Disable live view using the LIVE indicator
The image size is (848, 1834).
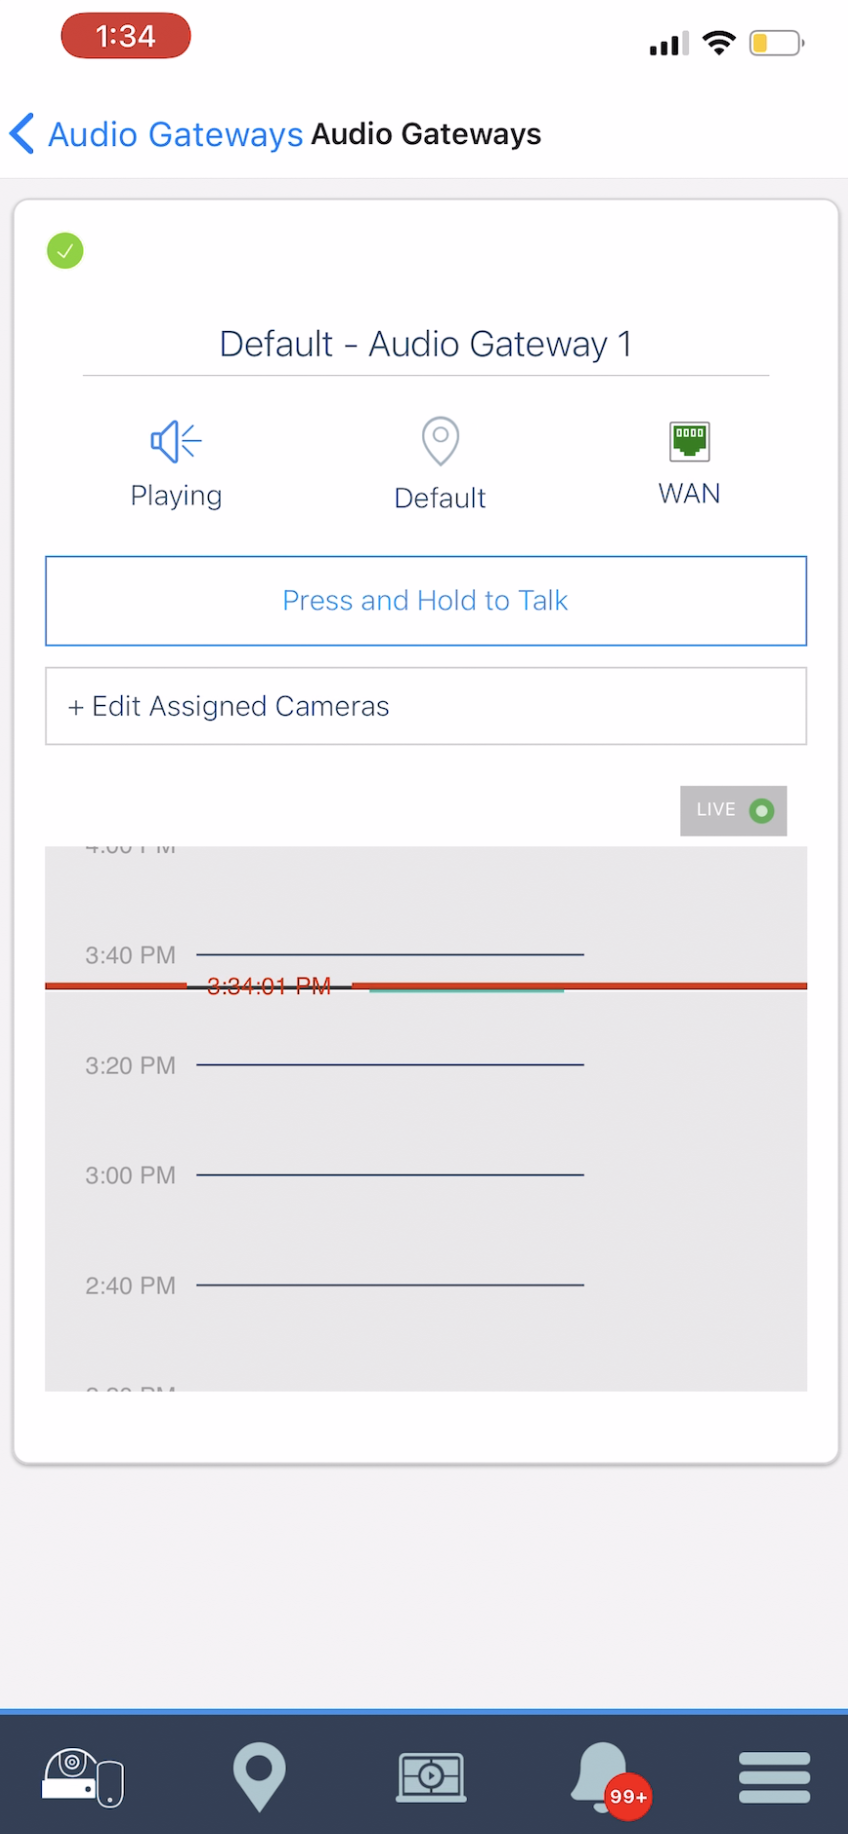[733, 810]
